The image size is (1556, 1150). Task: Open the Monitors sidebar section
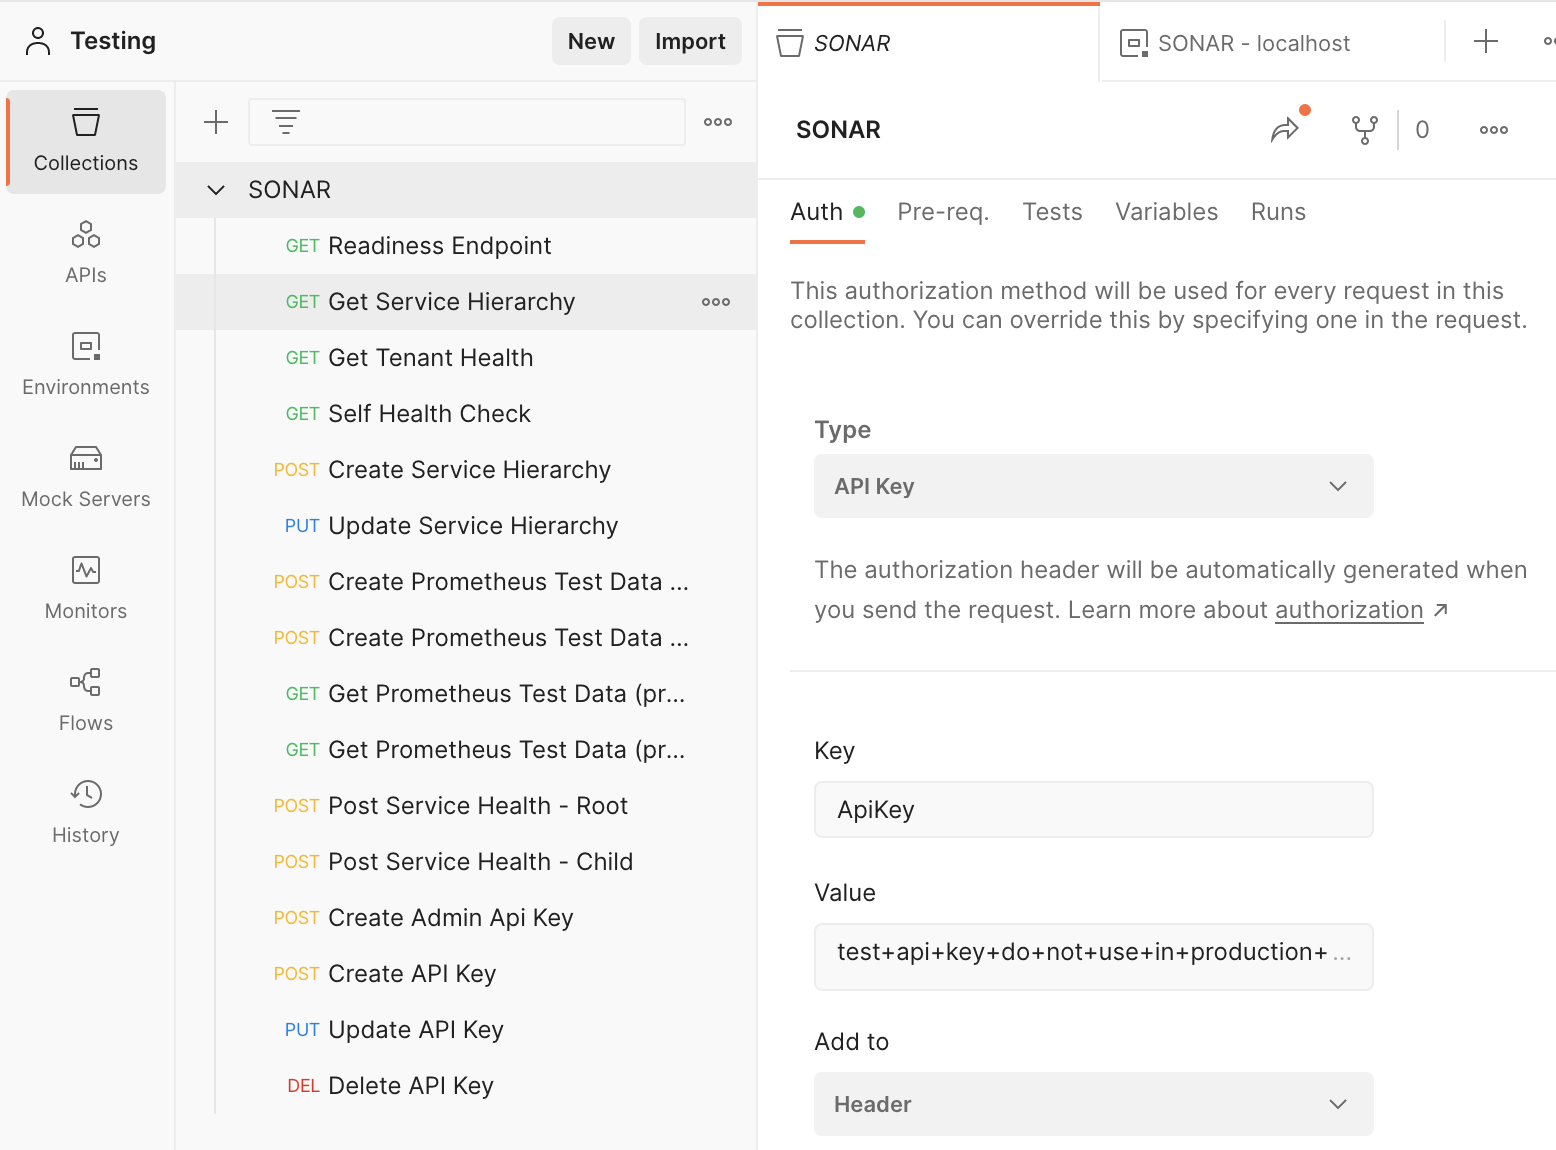tap(86, 589)
